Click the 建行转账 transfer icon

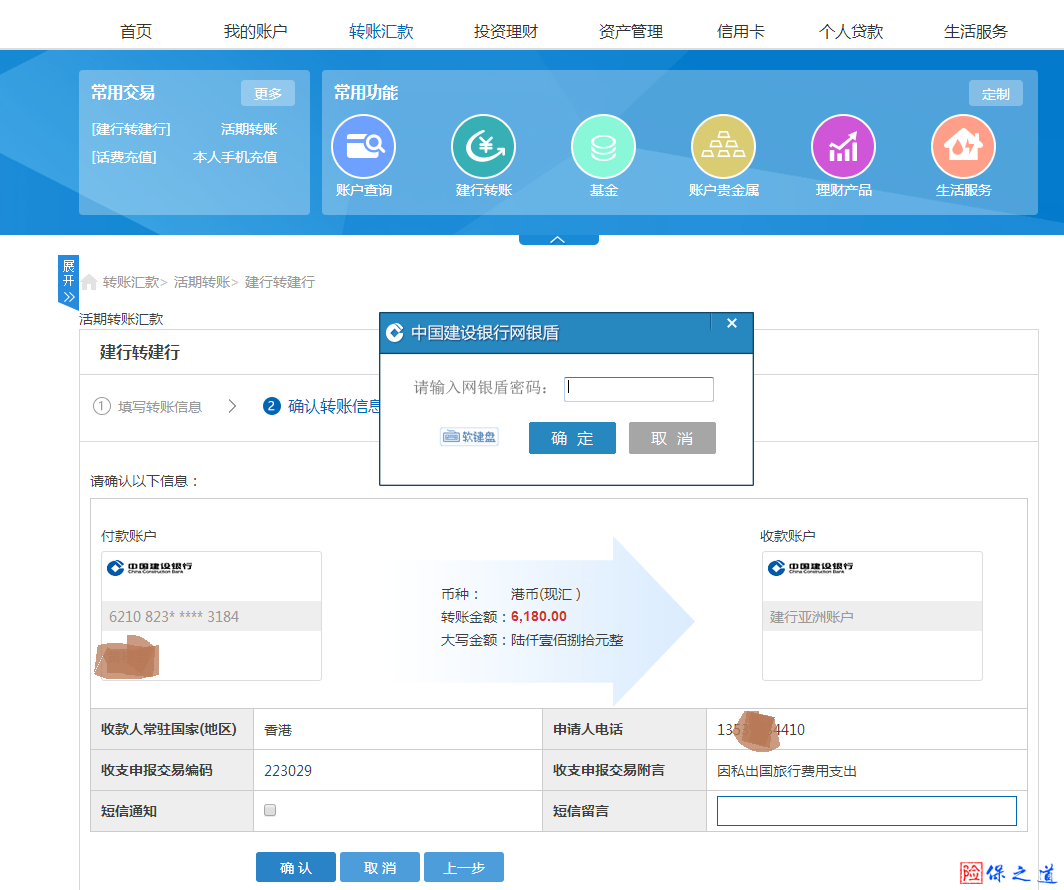tap(483, 147)
